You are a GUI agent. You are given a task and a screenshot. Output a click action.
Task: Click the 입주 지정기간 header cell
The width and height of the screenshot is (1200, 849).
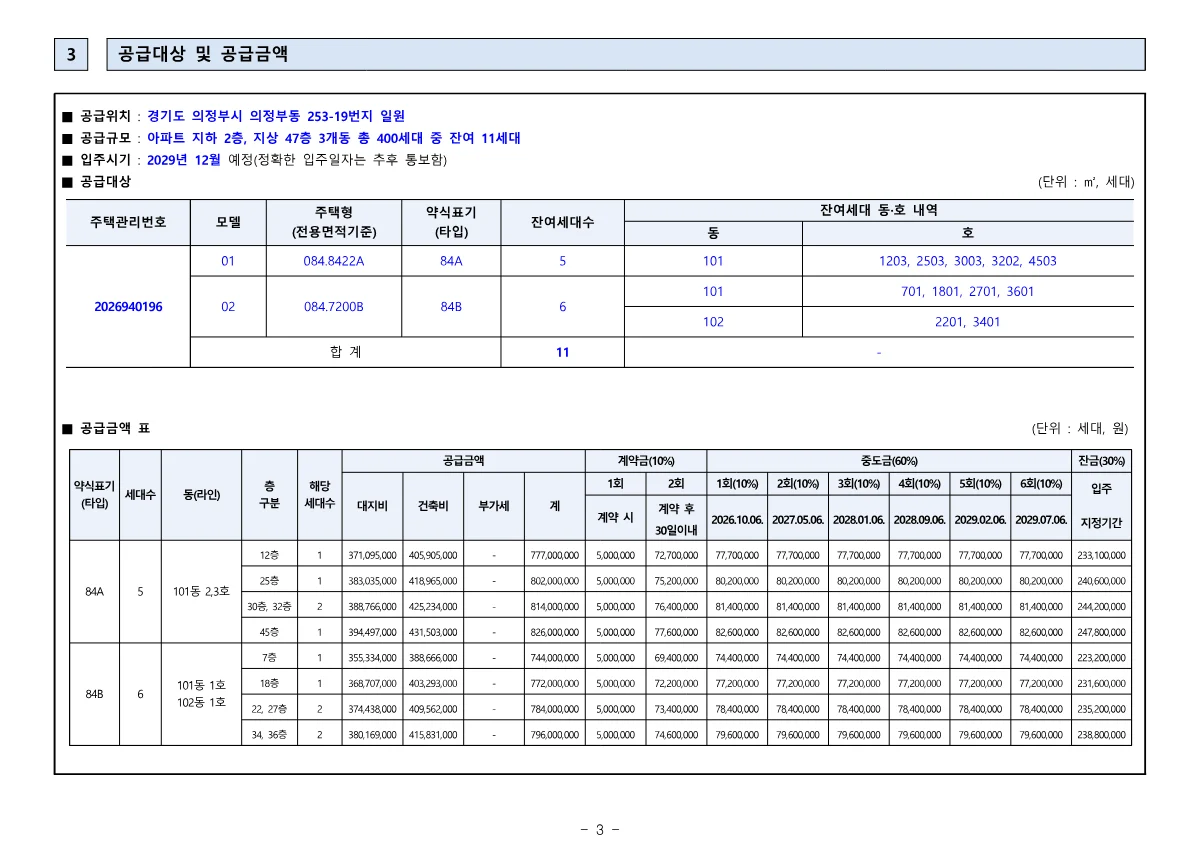[1101, 506]
